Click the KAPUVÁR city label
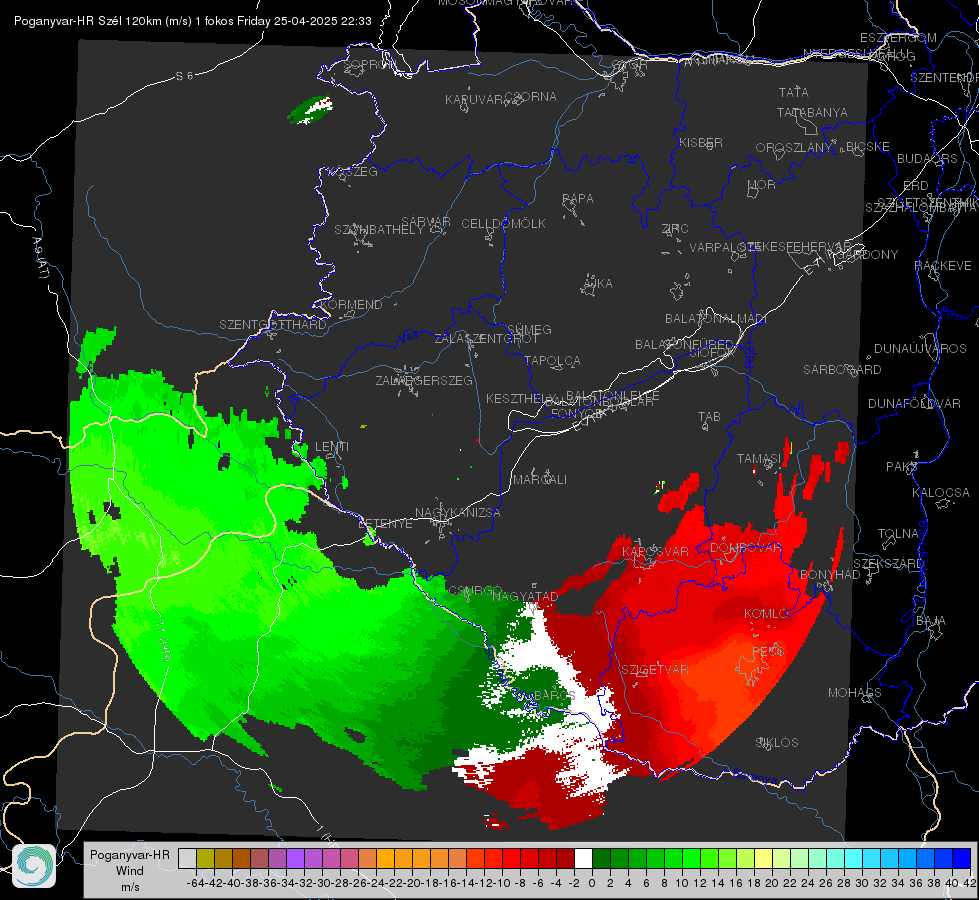The image size is (979, 900). [x=475, y=100]
